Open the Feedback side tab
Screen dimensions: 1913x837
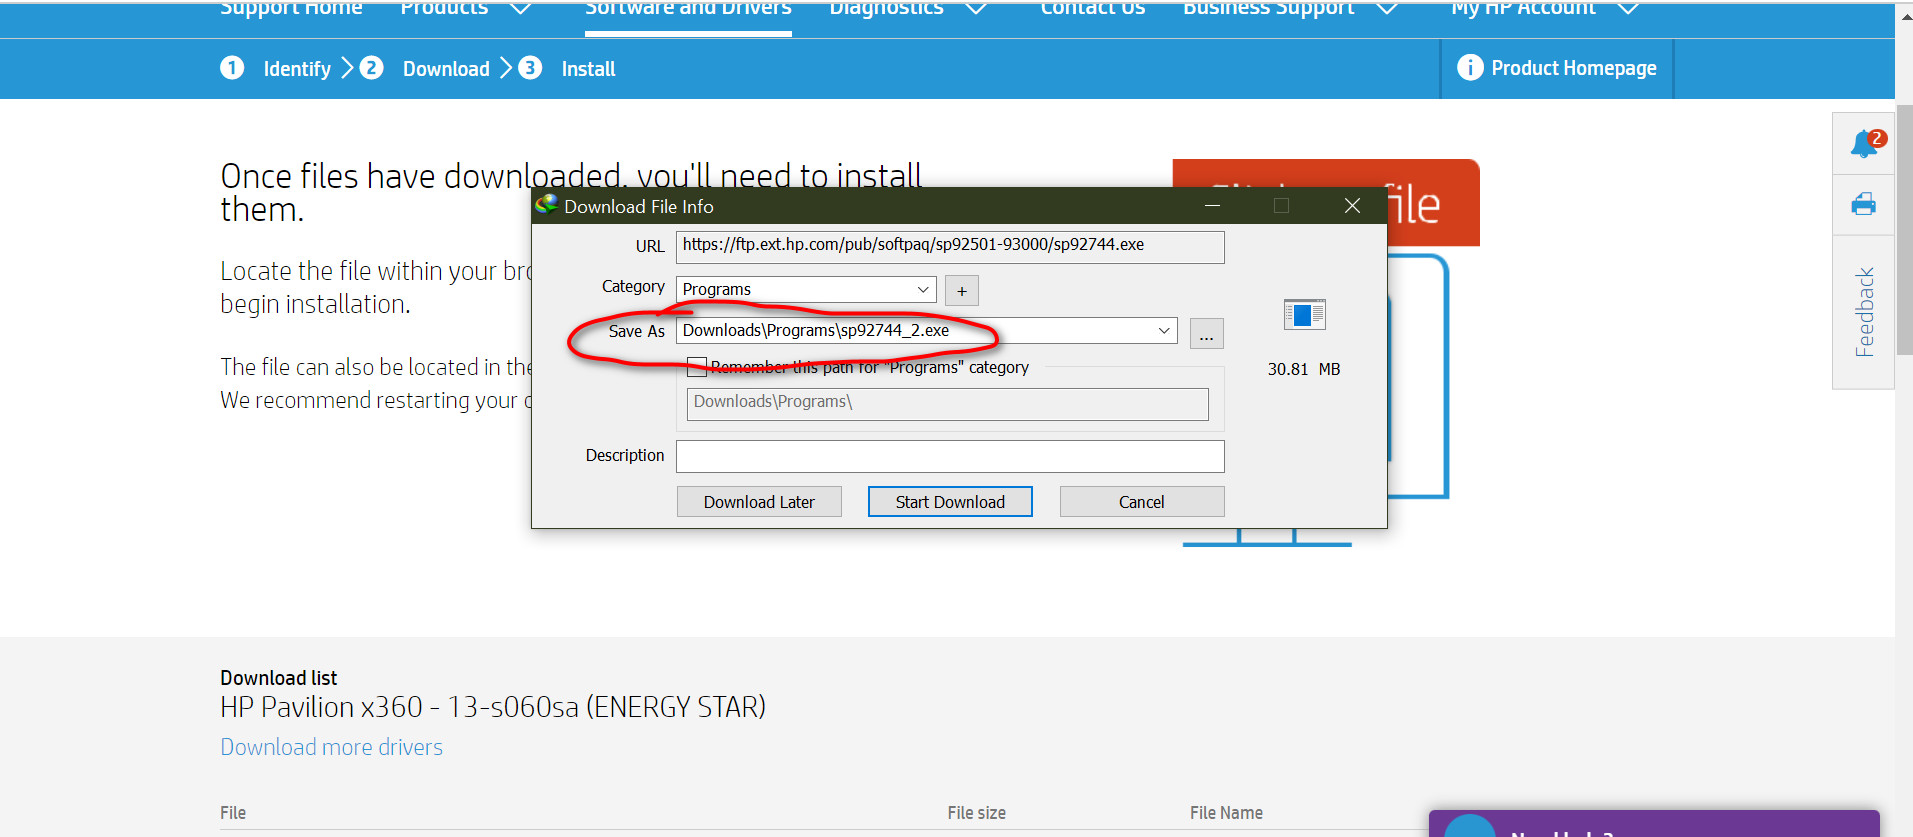1864,312
